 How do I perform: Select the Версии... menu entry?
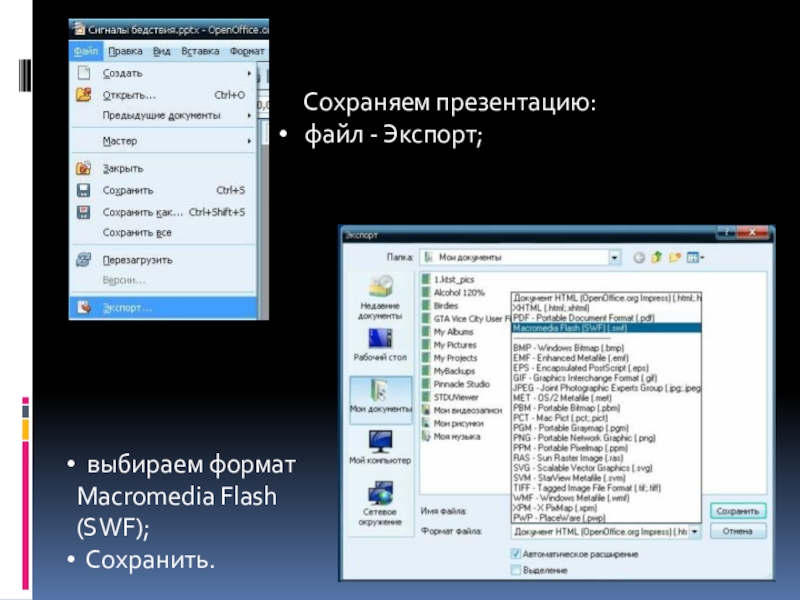pos(124,280)
